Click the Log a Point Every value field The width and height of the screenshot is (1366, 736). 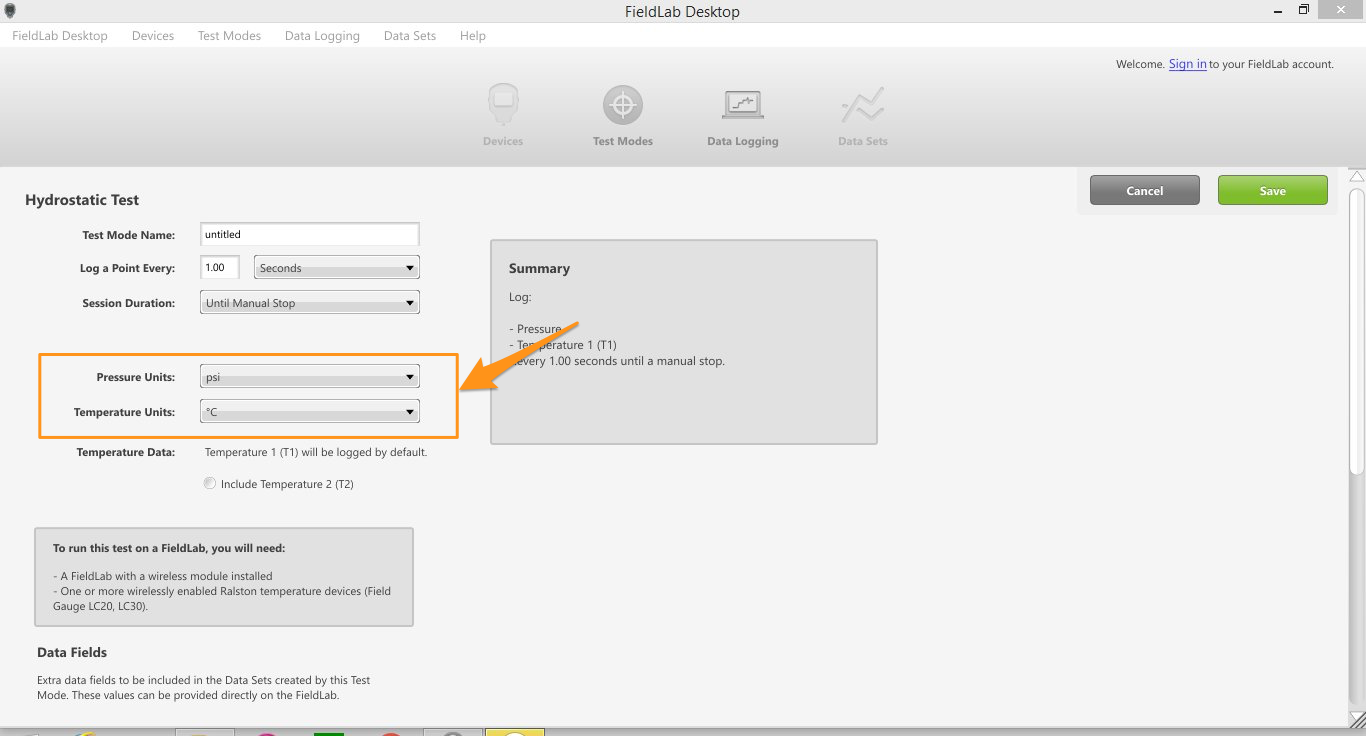click(x=220, y=267)
